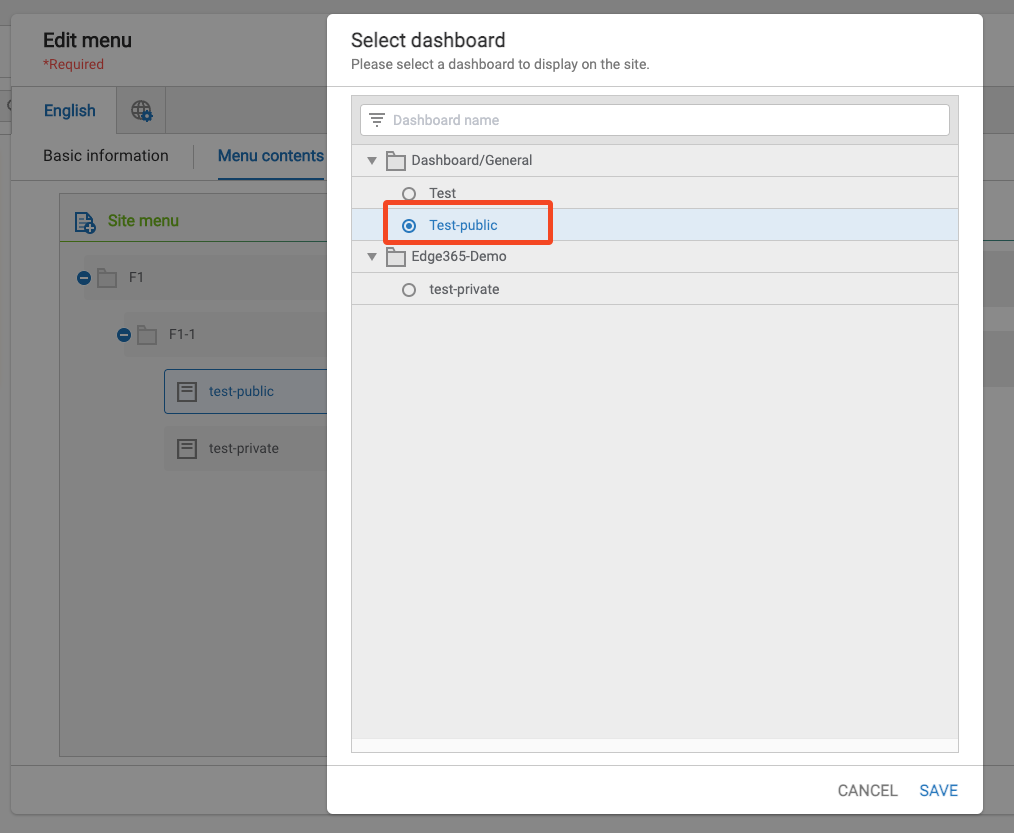The image size is (1014, 833).
Task: Collapse the Dashboard/General folder arrow
Action: (372, 161)
